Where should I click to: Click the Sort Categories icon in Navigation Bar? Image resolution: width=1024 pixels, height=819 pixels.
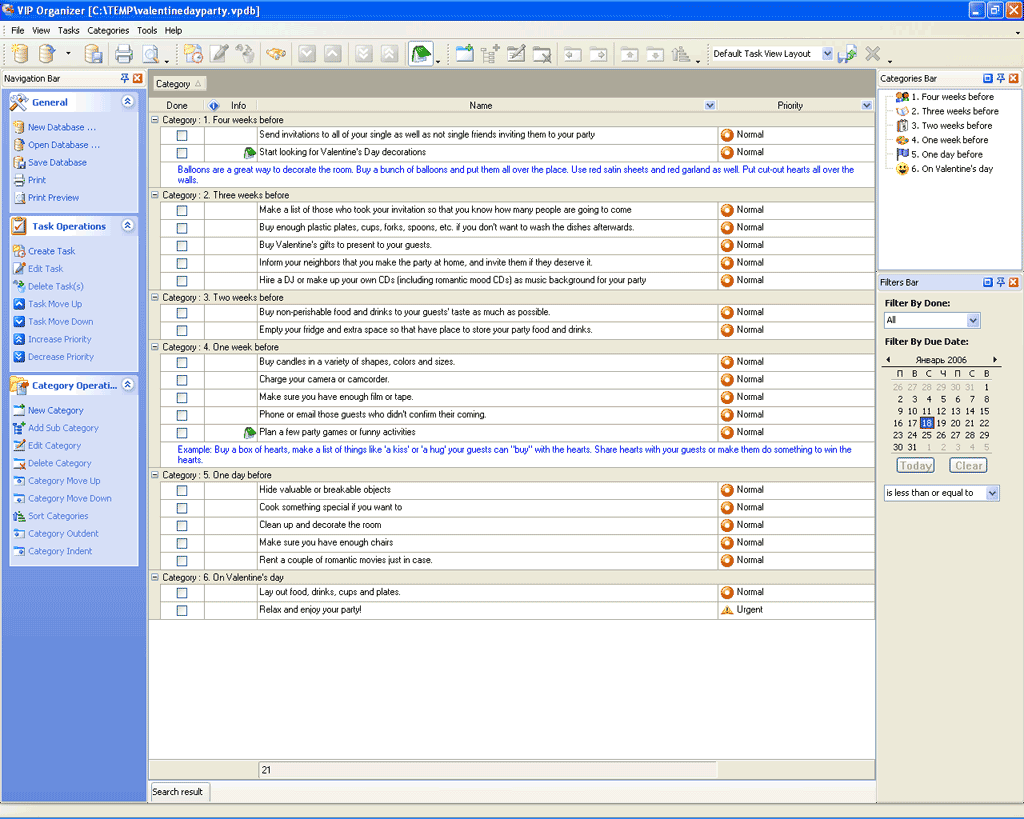19,516
